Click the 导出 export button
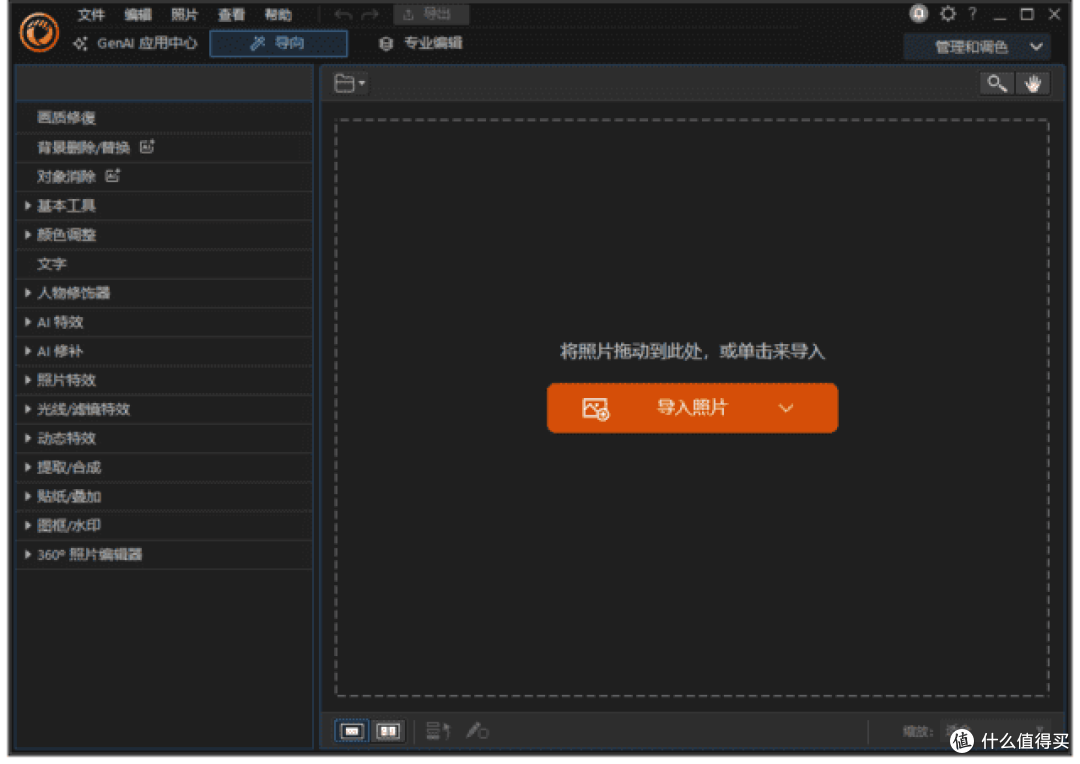 pyautogui.click(x=430, y=14)
